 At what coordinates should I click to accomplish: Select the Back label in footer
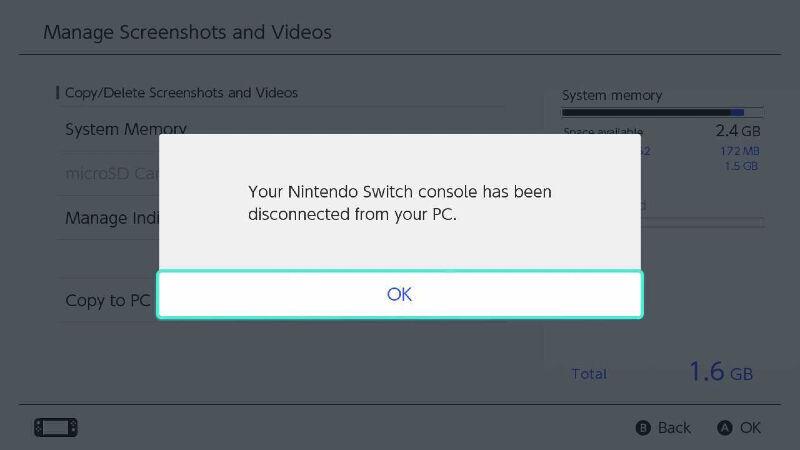point(674,428)
